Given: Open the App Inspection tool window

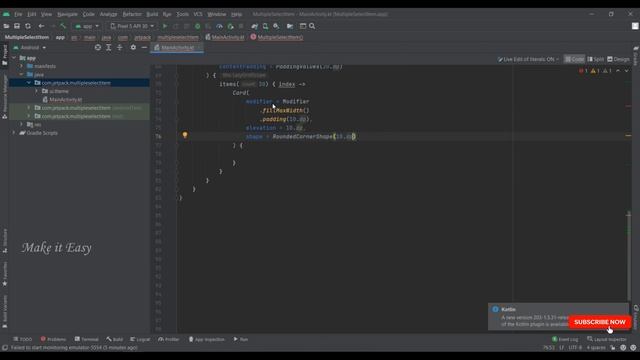Looking at the screenshot, I should pyautogui.click(x=207, y=339).
